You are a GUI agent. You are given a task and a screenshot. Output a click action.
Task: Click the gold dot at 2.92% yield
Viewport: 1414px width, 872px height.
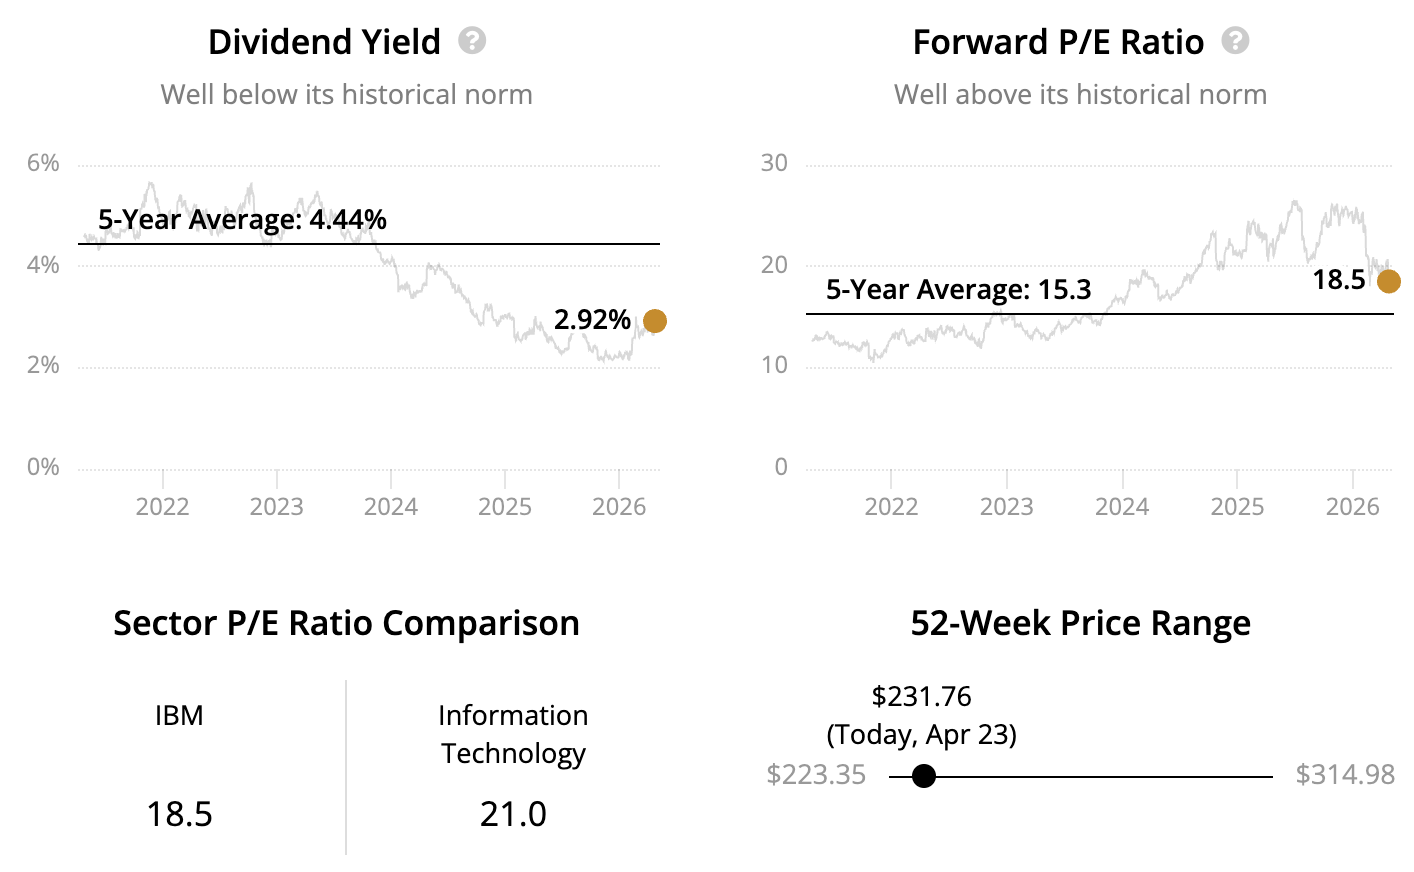[654, 321]
